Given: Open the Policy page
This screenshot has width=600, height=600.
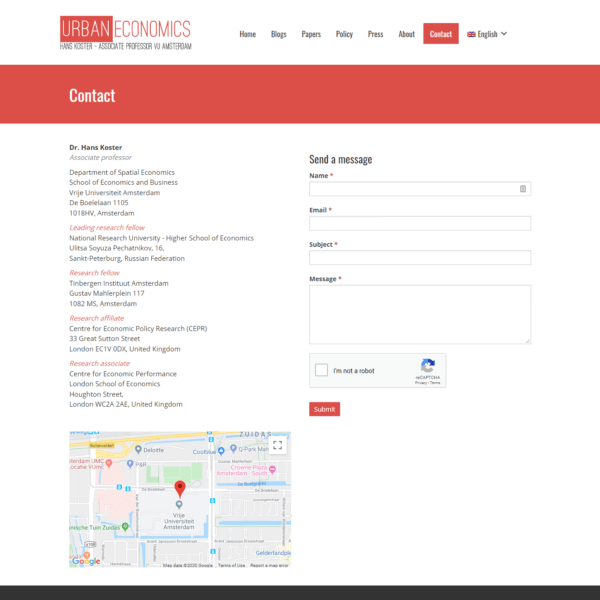Looking at the screenshot, I should 344,34.
